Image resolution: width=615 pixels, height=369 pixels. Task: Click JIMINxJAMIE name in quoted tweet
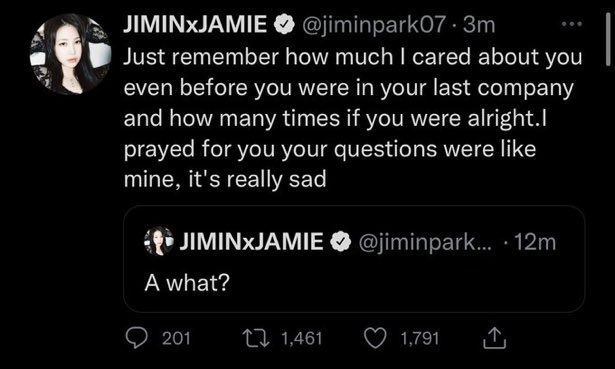[x=251, y=242]
